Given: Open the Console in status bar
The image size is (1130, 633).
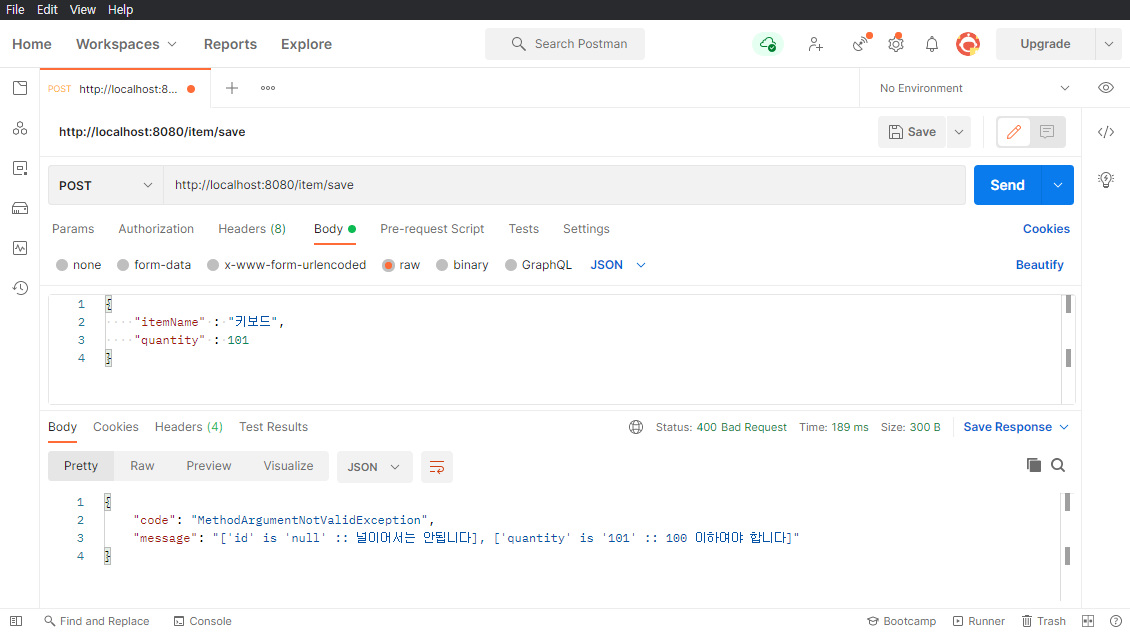Looking at the screenshot, I should point(203,621).
